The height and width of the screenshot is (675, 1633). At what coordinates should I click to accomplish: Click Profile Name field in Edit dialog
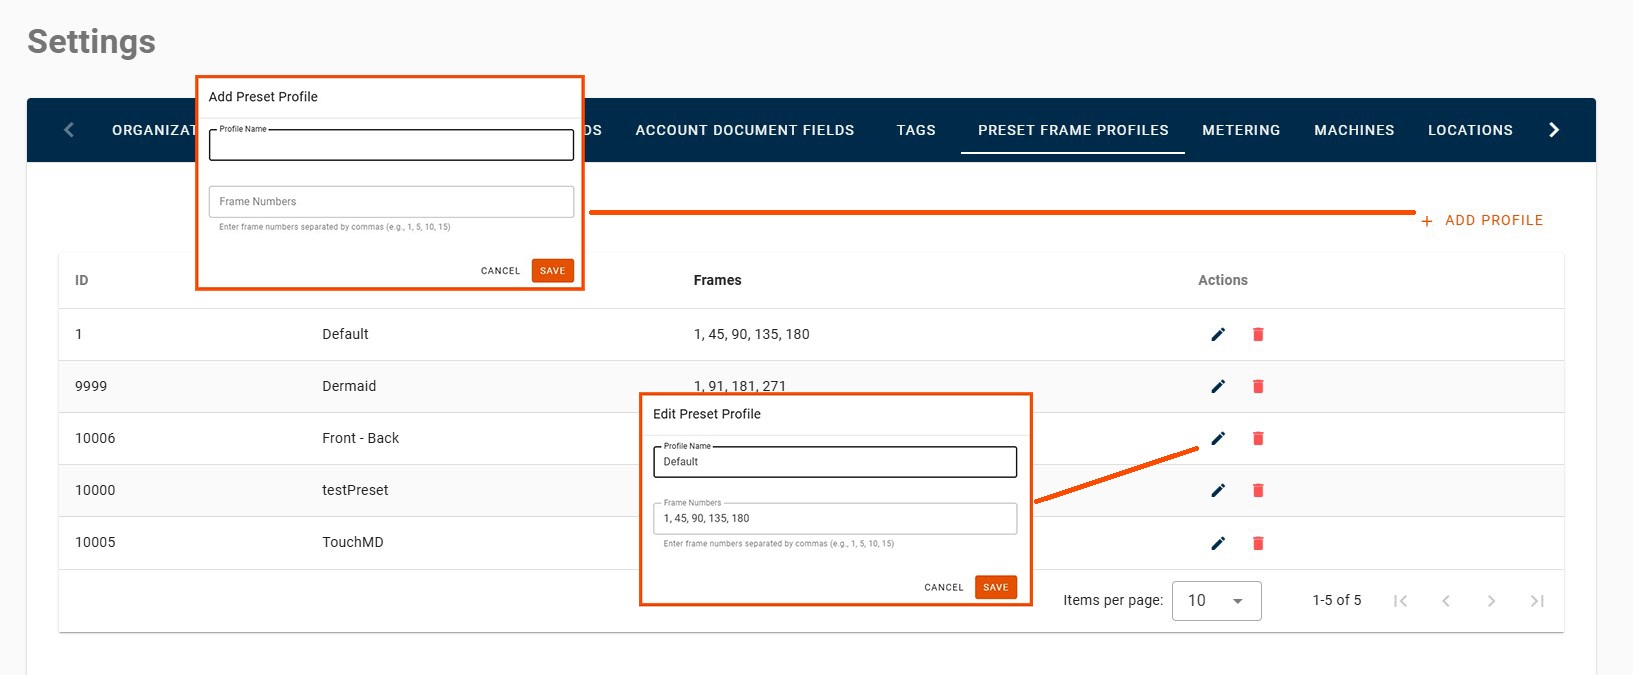pyautogui.click(x=835, y=462)
